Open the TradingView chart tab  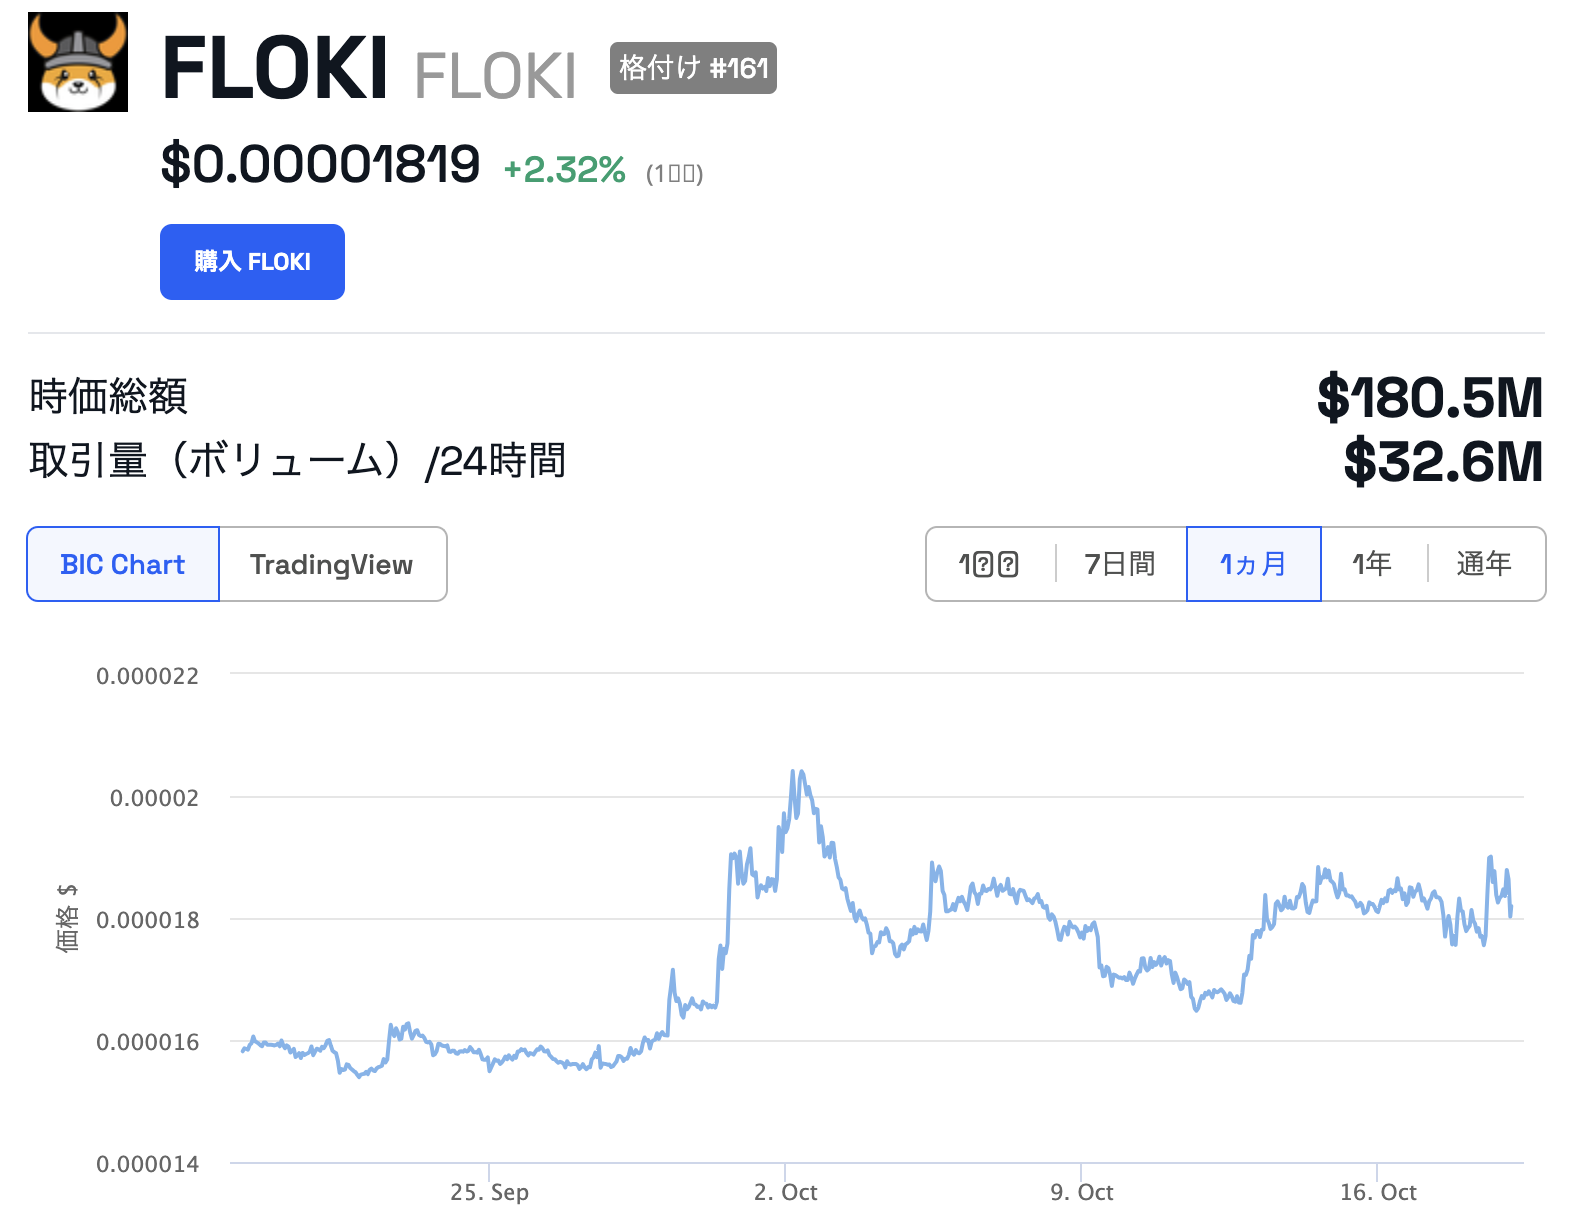point(331,564)
